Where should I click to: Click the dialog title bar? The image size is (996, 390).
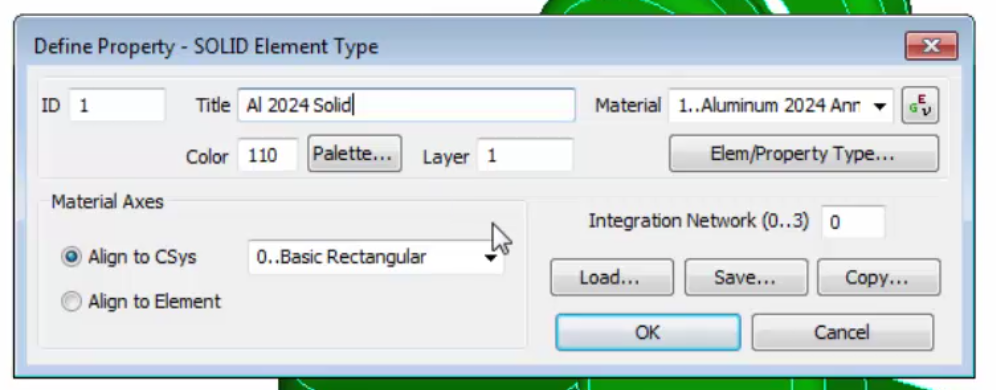(x=445, y=46)
